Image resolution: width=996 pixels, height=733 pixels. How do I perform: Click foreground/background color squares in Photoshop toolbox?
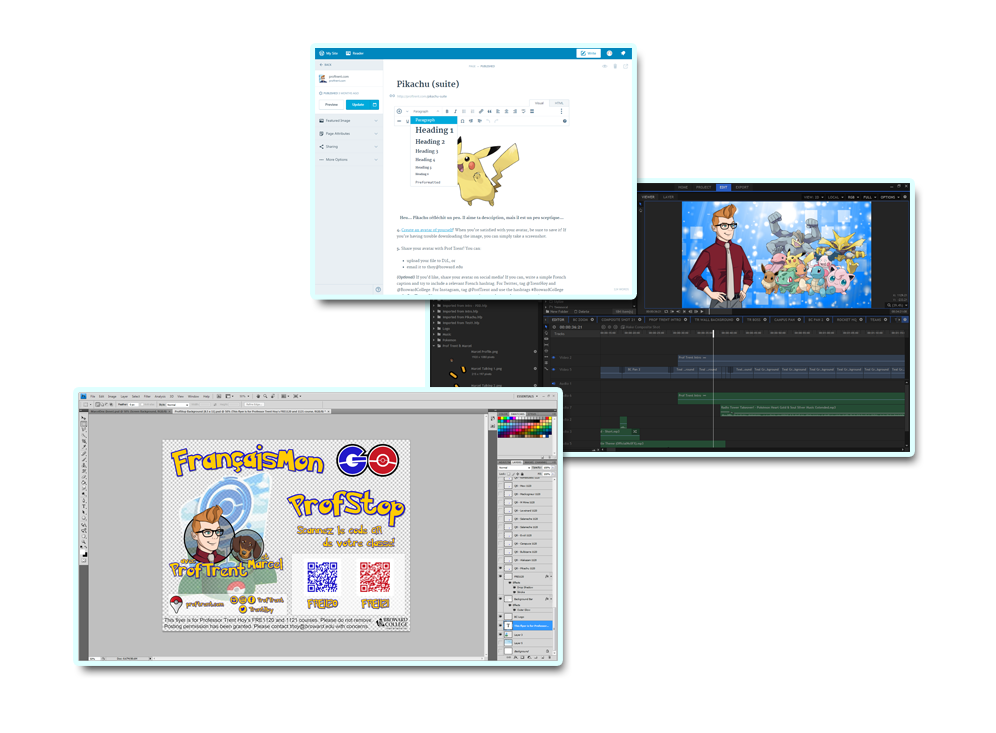point(84,555)
